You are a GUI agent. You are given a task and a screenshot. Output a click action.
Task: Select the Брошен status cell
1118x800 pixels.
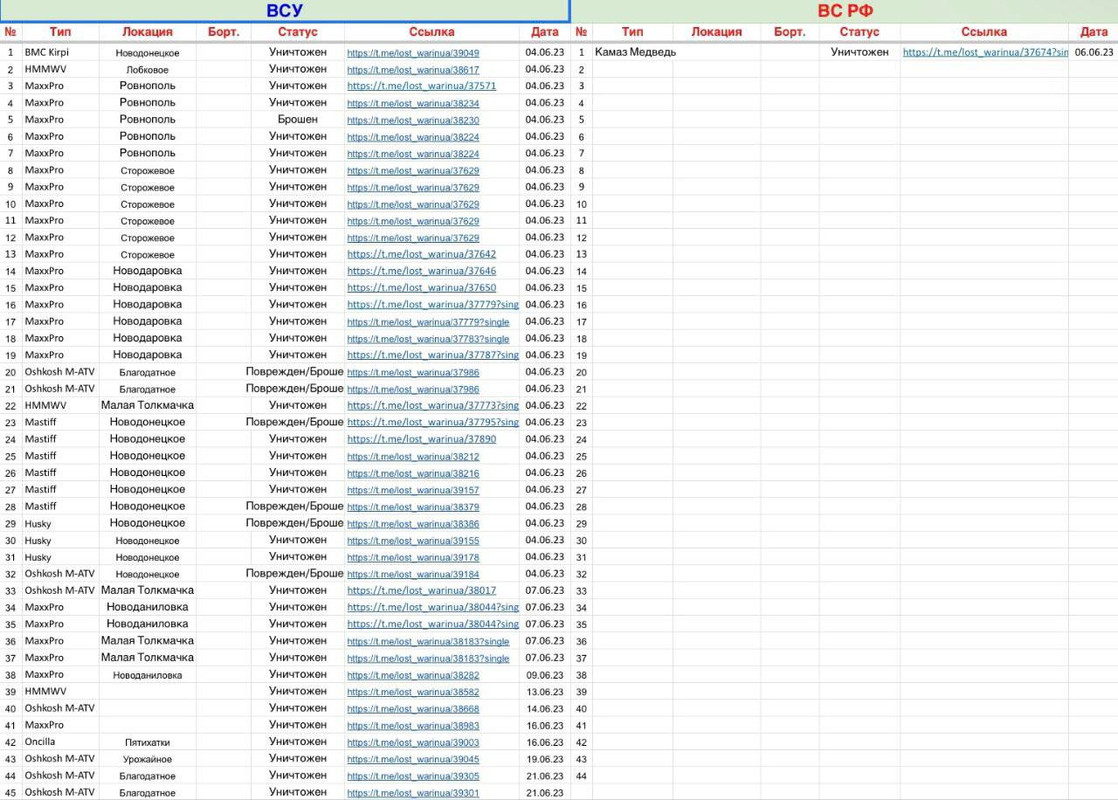coord(297,119)
